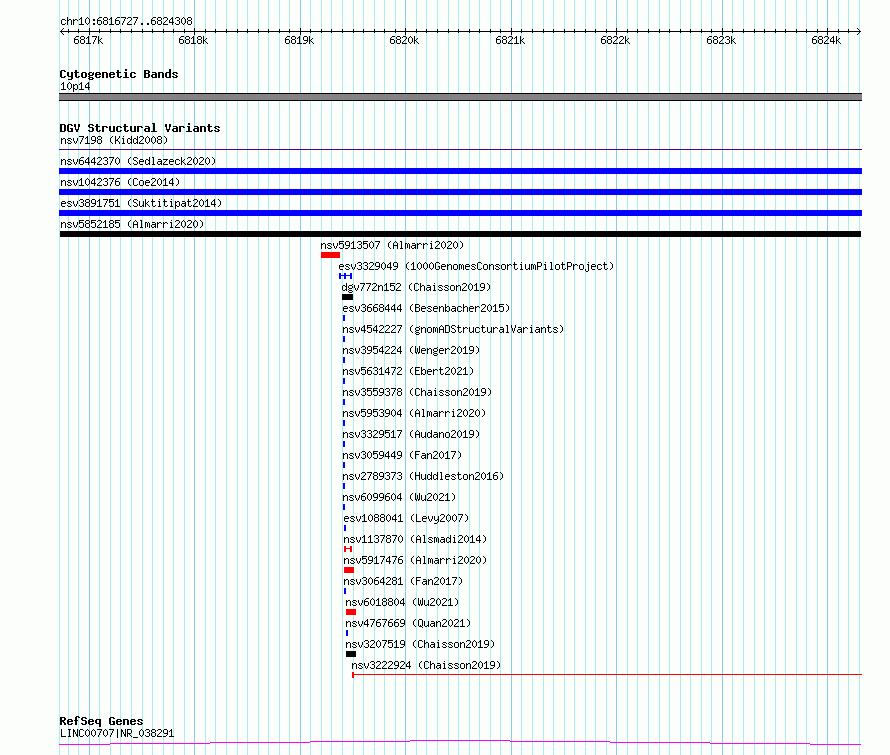Click black bar under nsv5852185 (Almarri2020)
The height and width of the screenshot is (755, 890).
(x=460, y=234)
